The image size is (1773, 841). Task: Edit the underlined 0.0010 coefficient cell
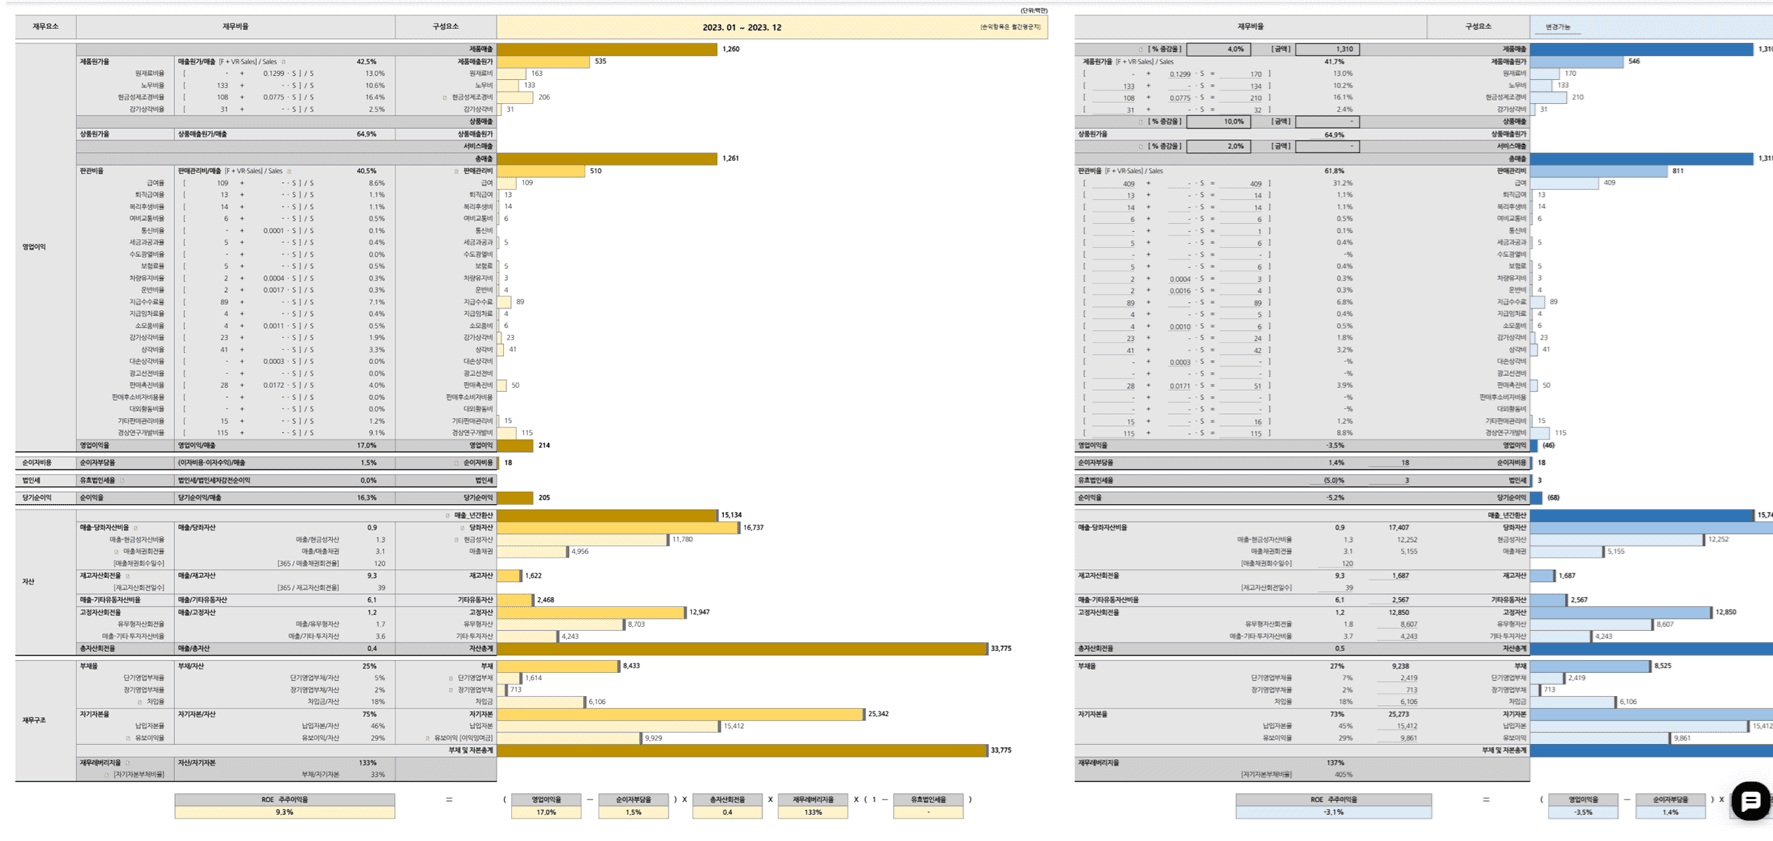1180,326
